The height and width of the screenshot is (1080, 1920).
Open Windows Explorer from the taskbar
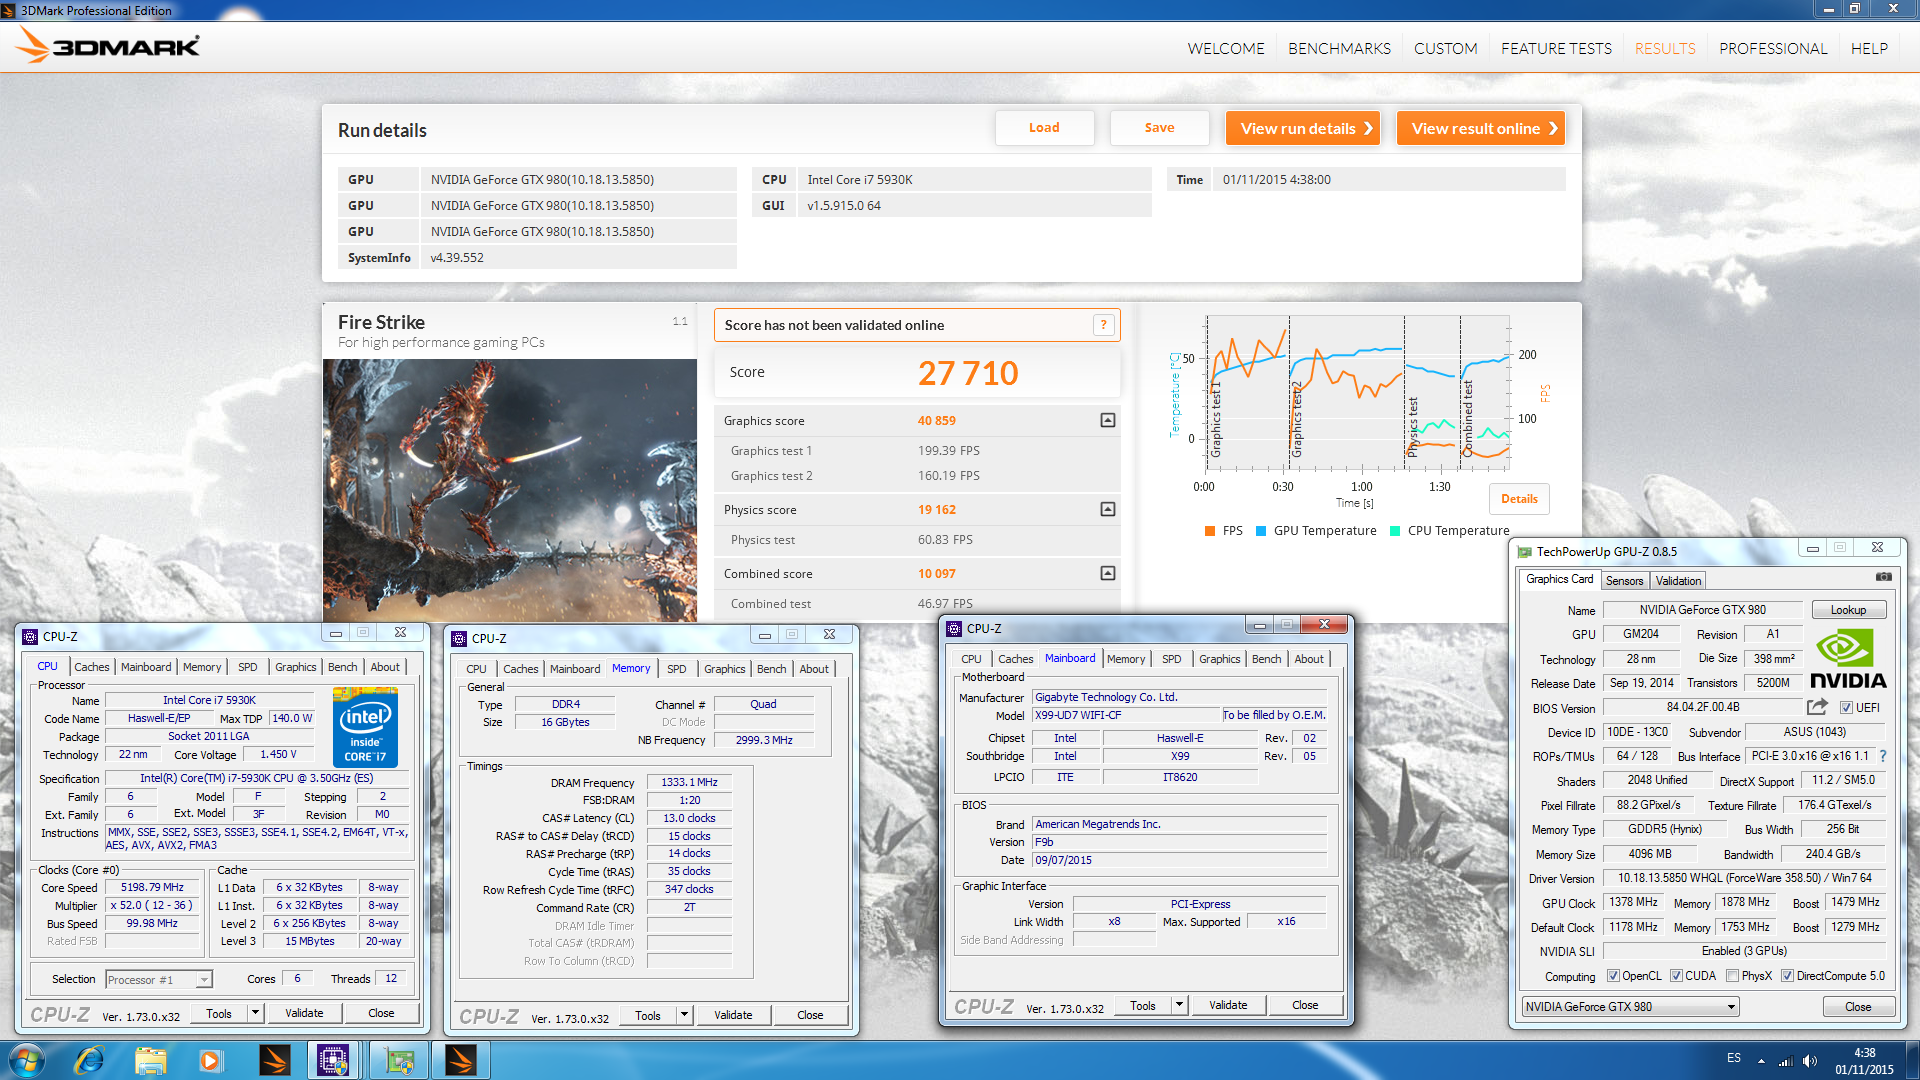pyautogui.click(x=150, y=1060)
